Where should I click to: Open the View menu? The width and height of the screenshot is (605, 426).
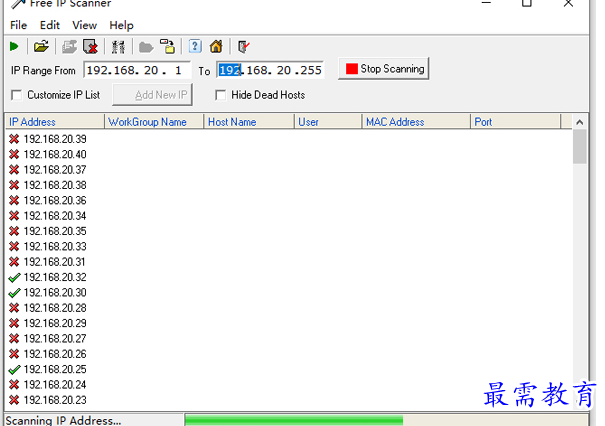pos(84,25)
